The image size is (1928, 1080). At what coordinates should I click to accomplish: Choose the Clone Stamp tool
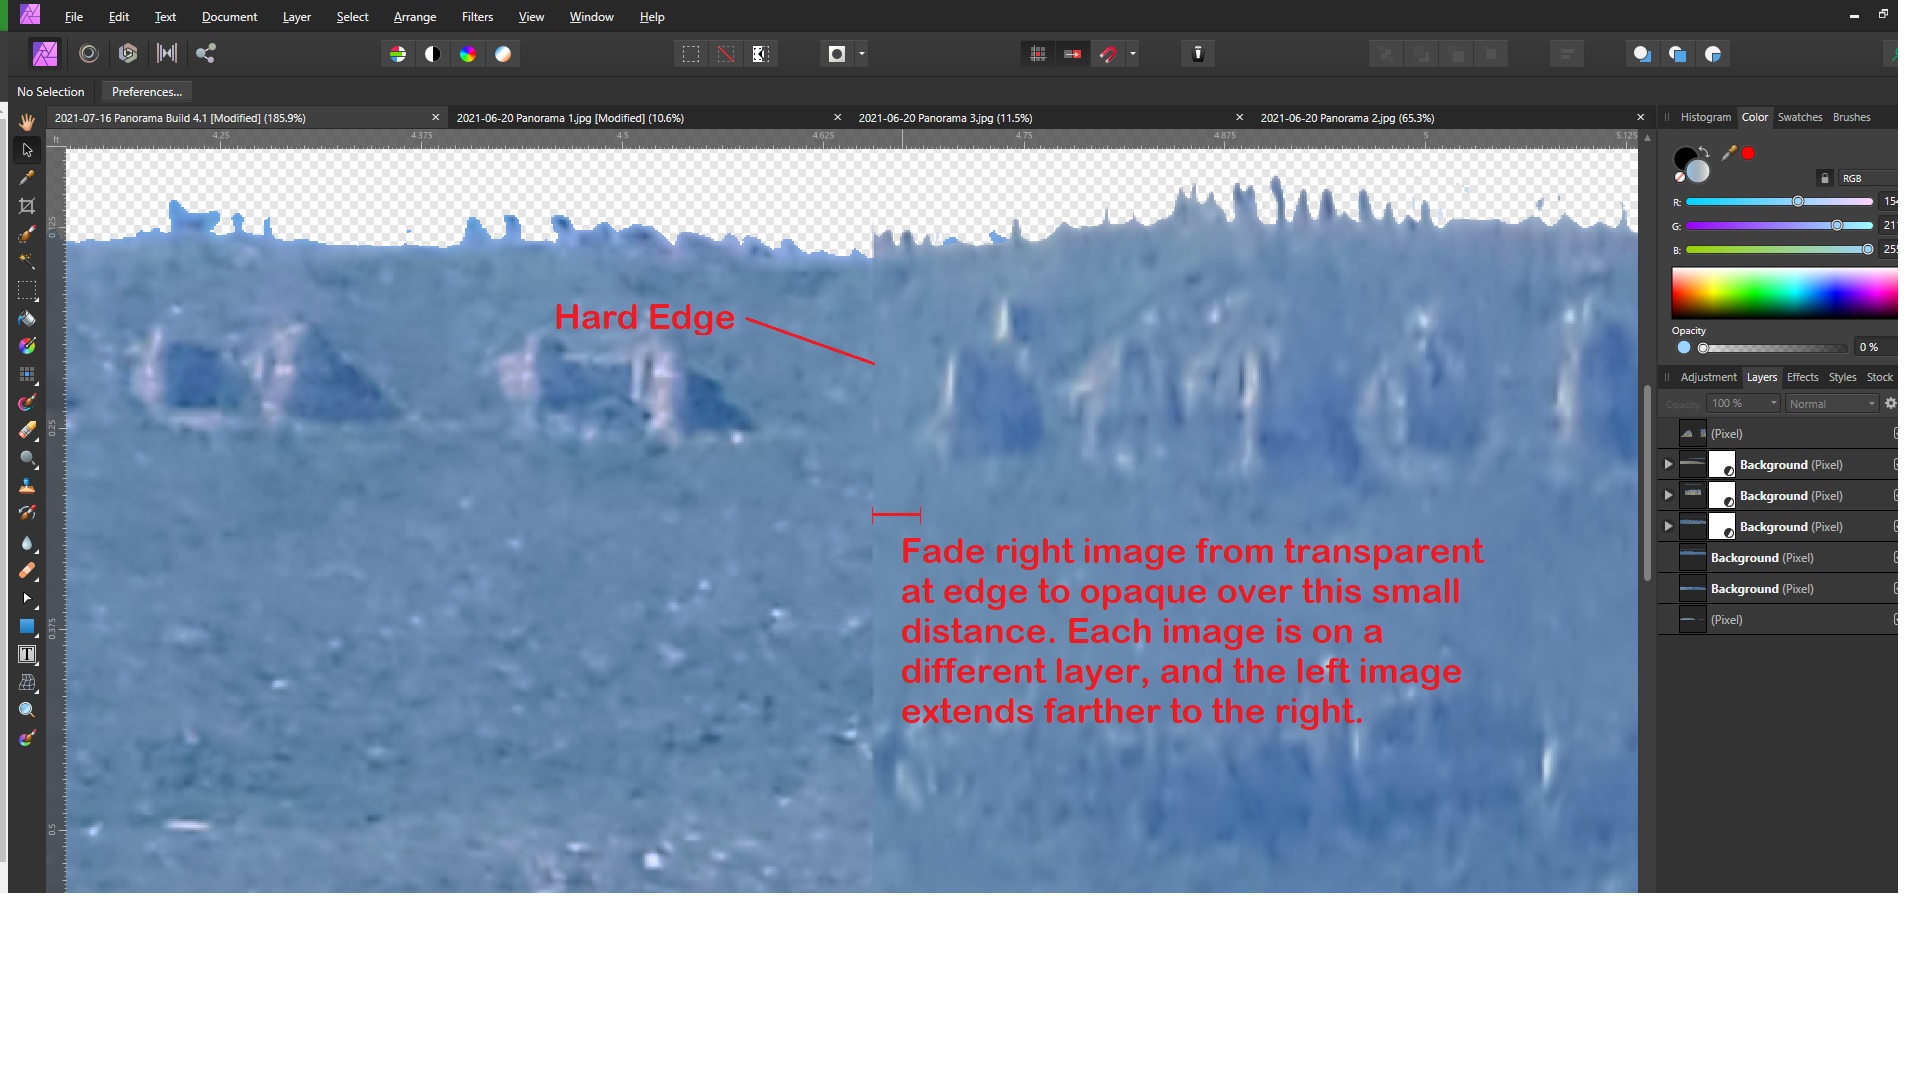27,487
